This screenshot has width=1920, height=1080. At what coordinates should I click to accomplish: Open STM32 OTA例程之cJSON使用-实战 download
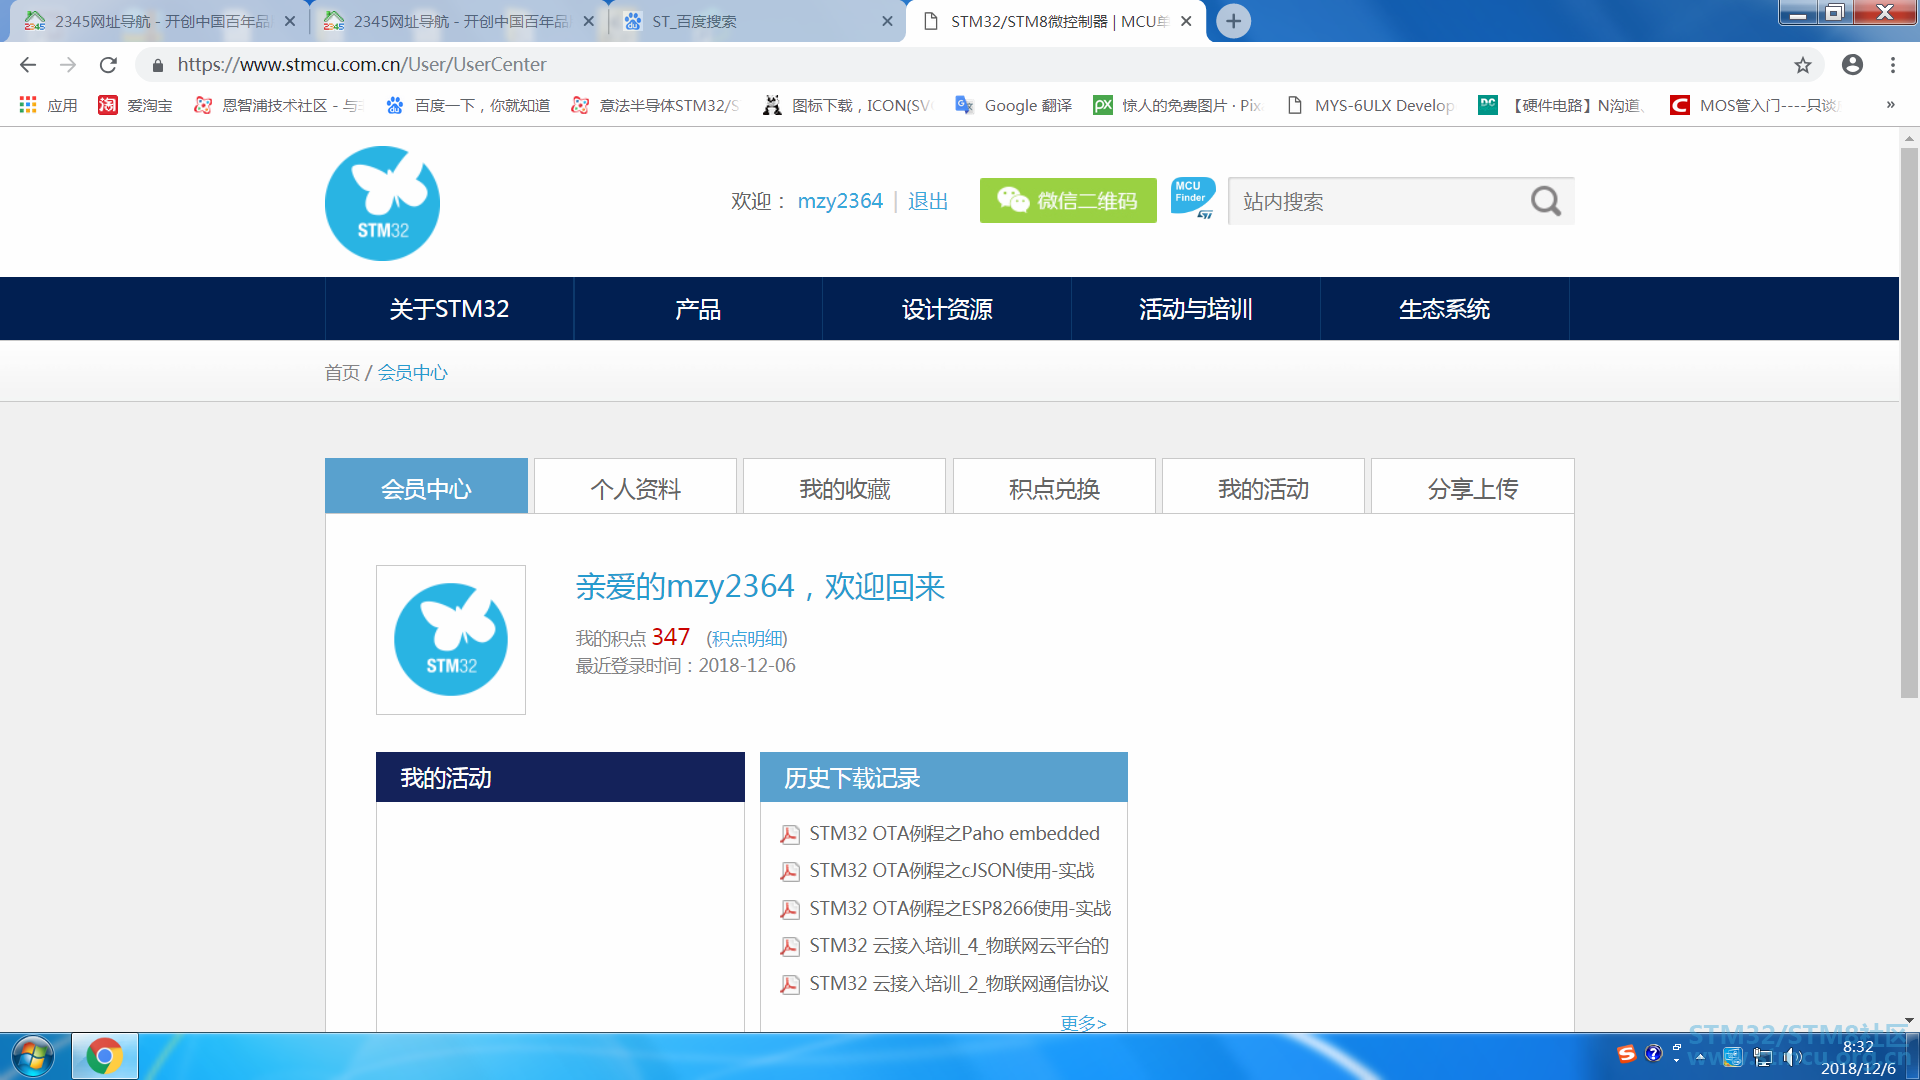(952, 870)
